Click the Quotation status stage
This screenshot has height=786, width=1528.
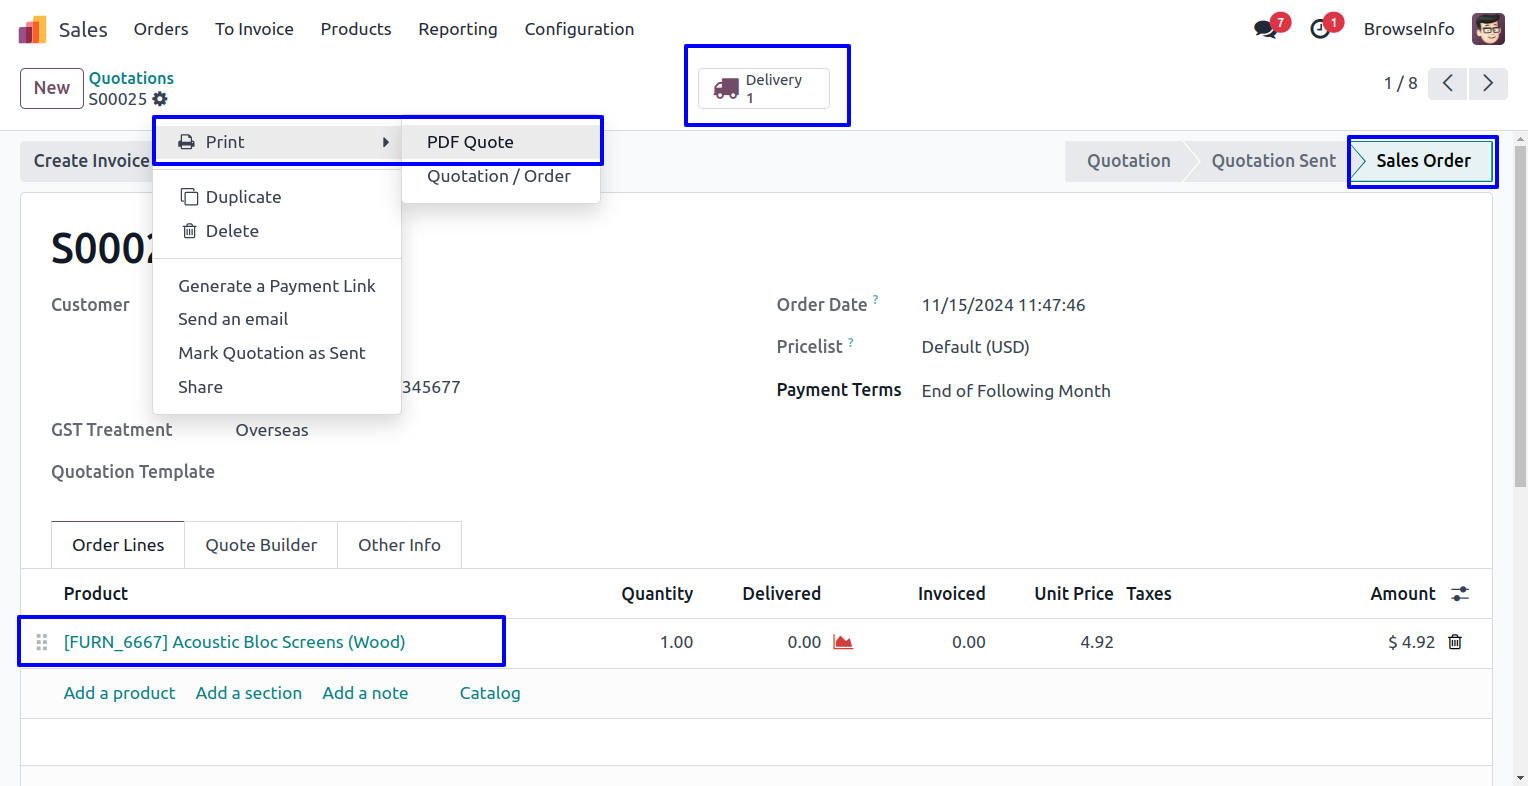(1128, 161)
